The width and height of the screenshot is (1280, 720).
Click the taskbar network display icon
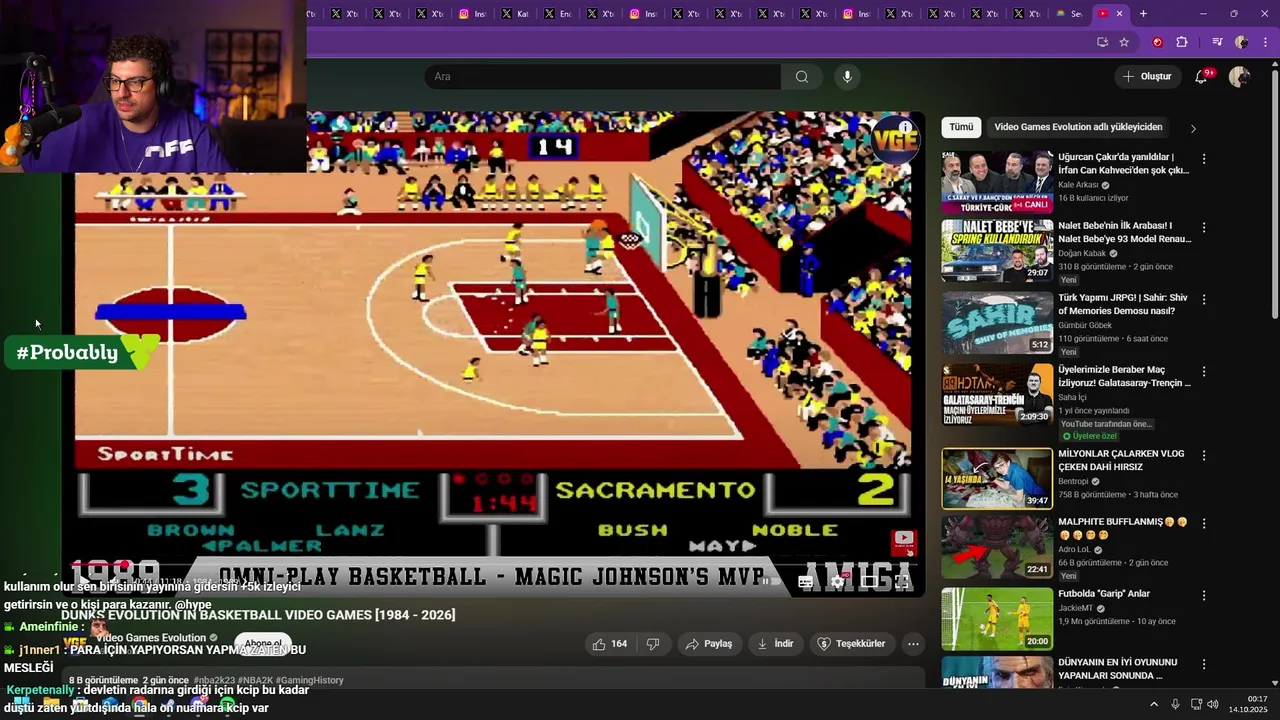1196,704
